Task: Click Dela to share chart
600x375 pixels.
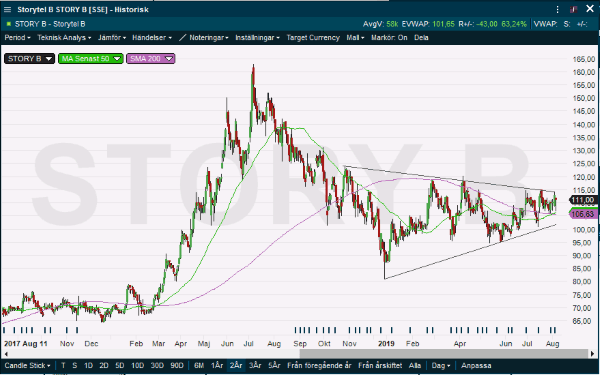Action: click(x=421, y=38)
